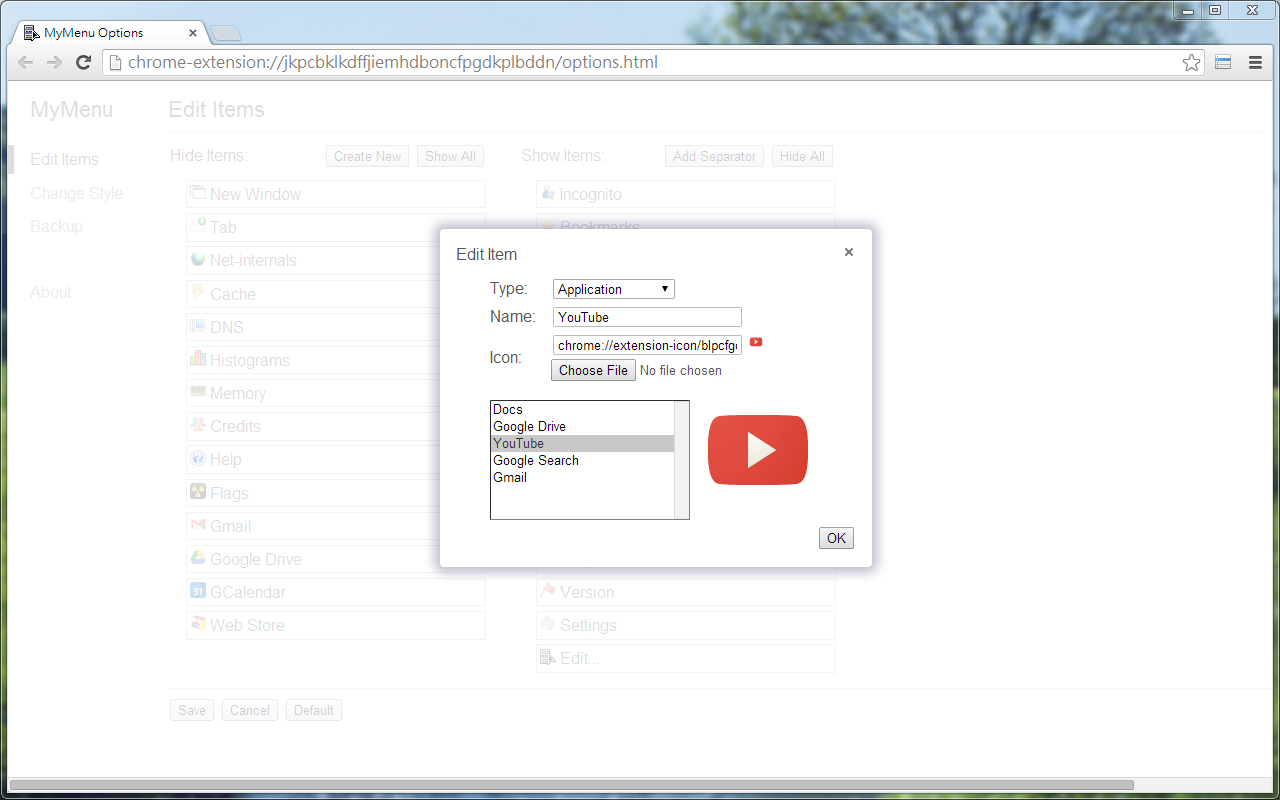Click the Name field containing YouTube
Screen dimensions: 1280x800
[x=647, y=317]
